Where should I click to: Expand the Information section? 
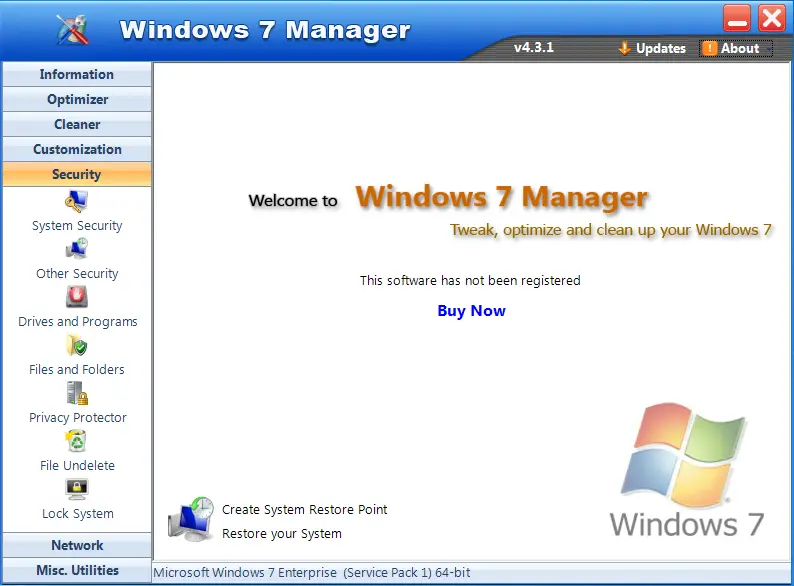coord(77,74)
